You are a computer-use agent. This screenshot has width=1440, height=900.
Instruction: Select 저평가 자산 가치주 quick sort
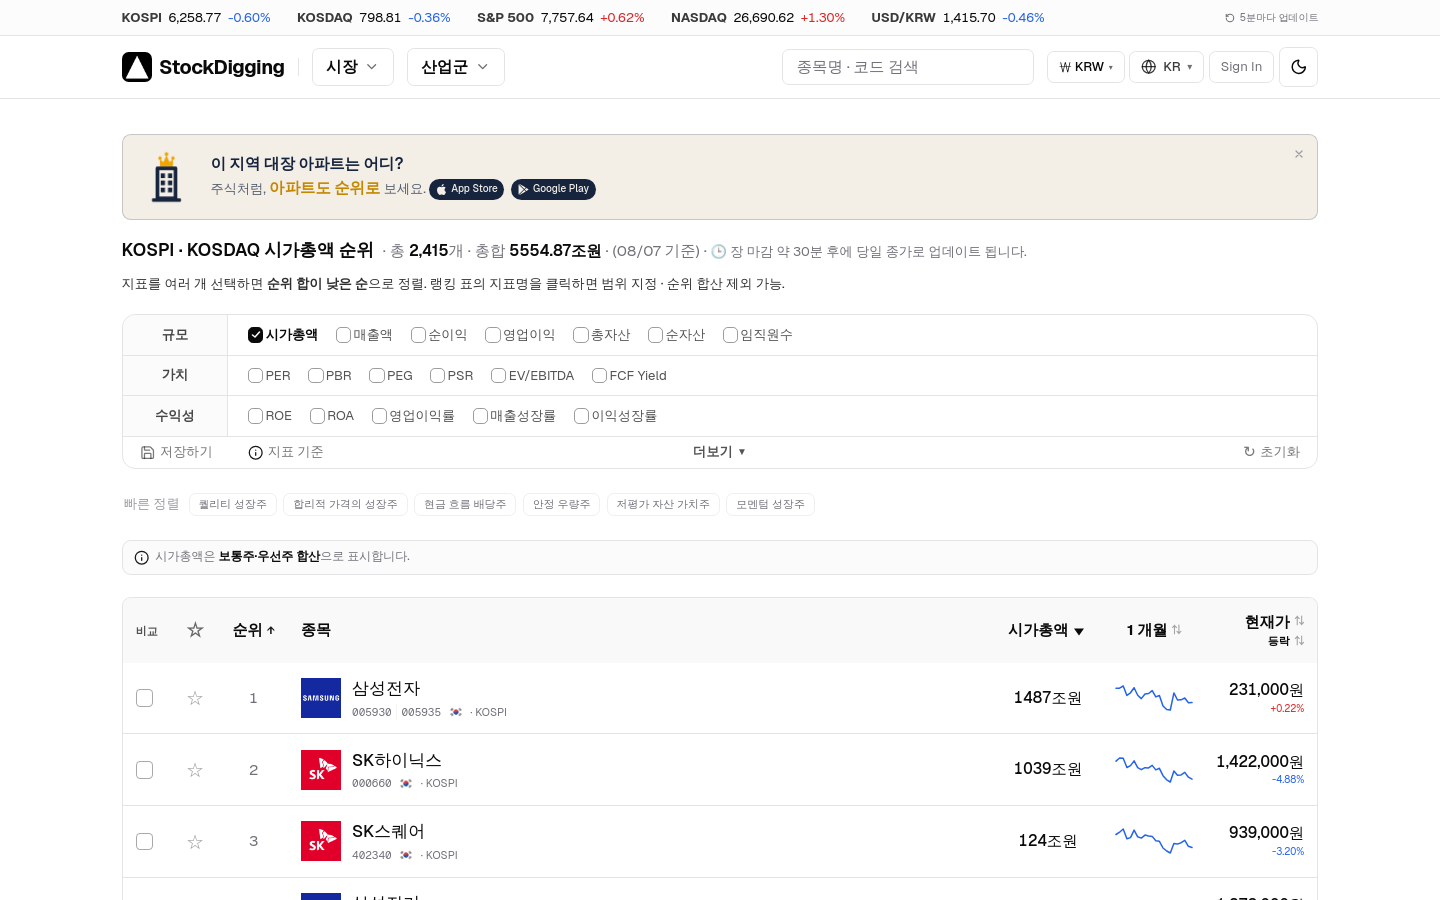663,504
